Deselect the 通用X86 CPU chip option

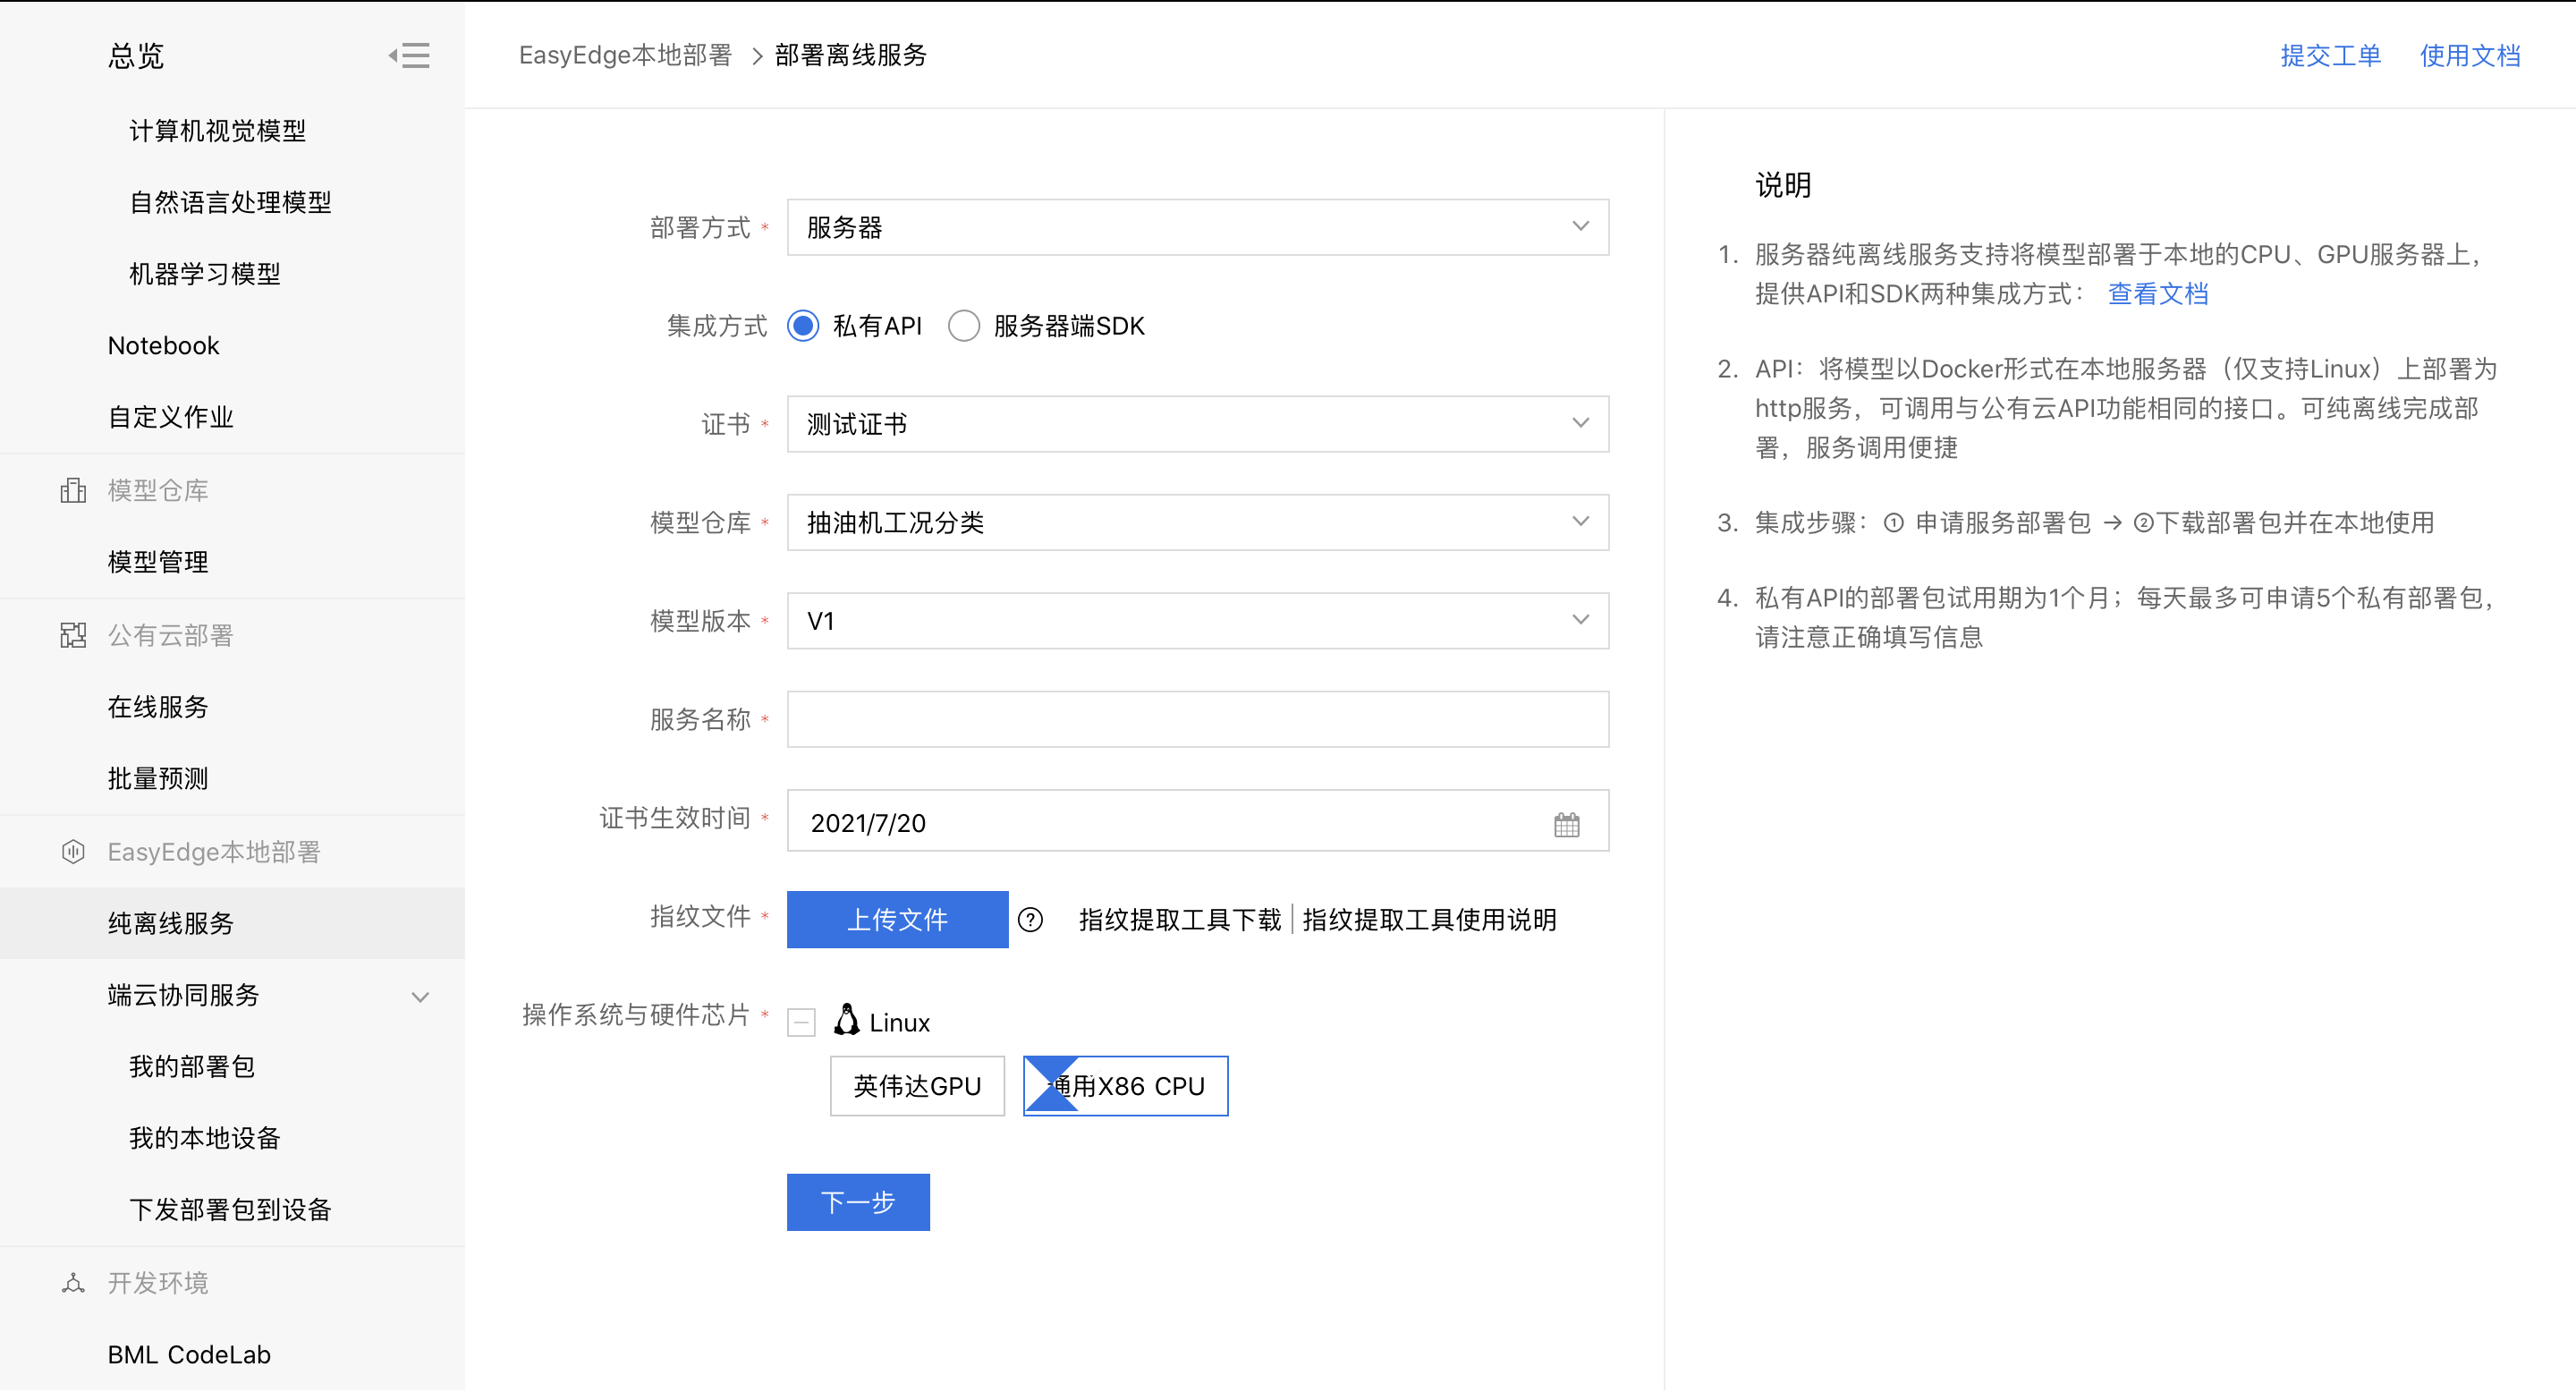tap(1126, 1086)
